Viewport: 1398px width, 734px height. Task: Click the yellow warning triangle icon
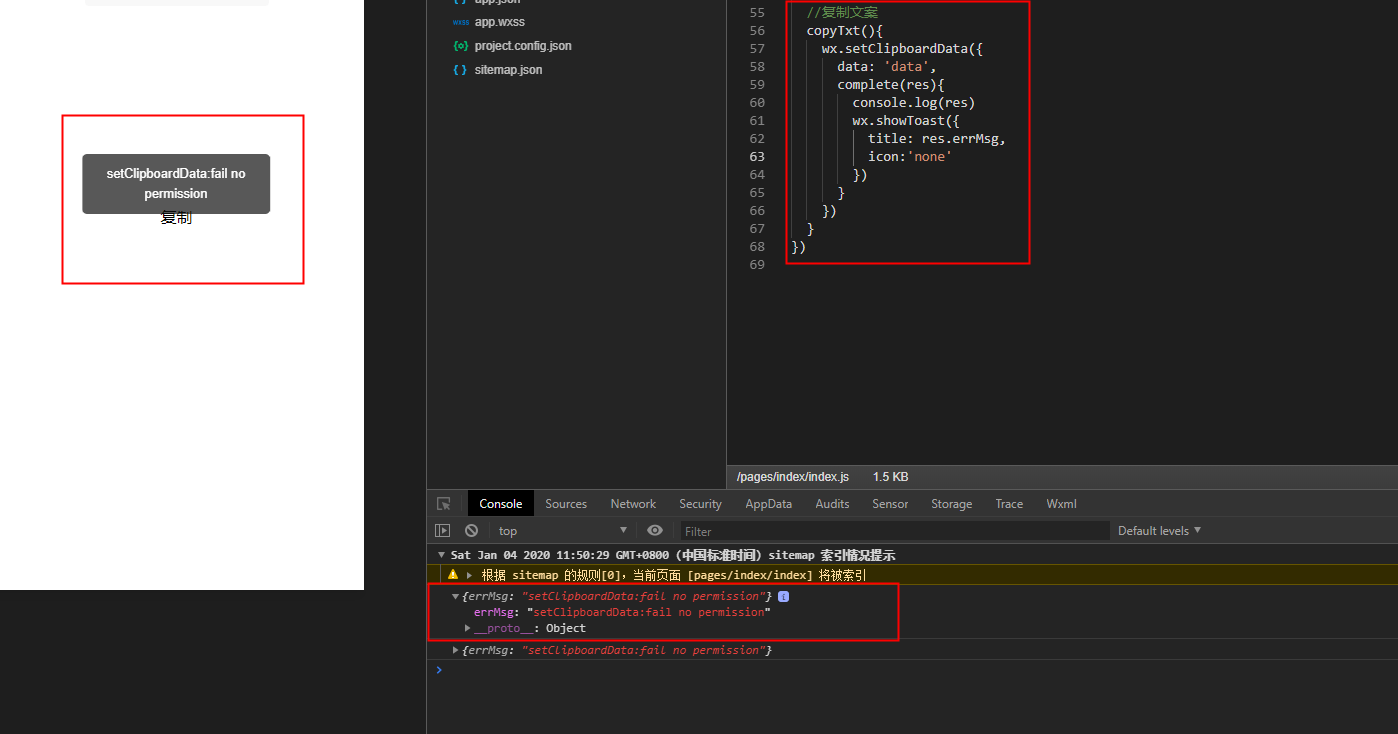tap(453, 575)
